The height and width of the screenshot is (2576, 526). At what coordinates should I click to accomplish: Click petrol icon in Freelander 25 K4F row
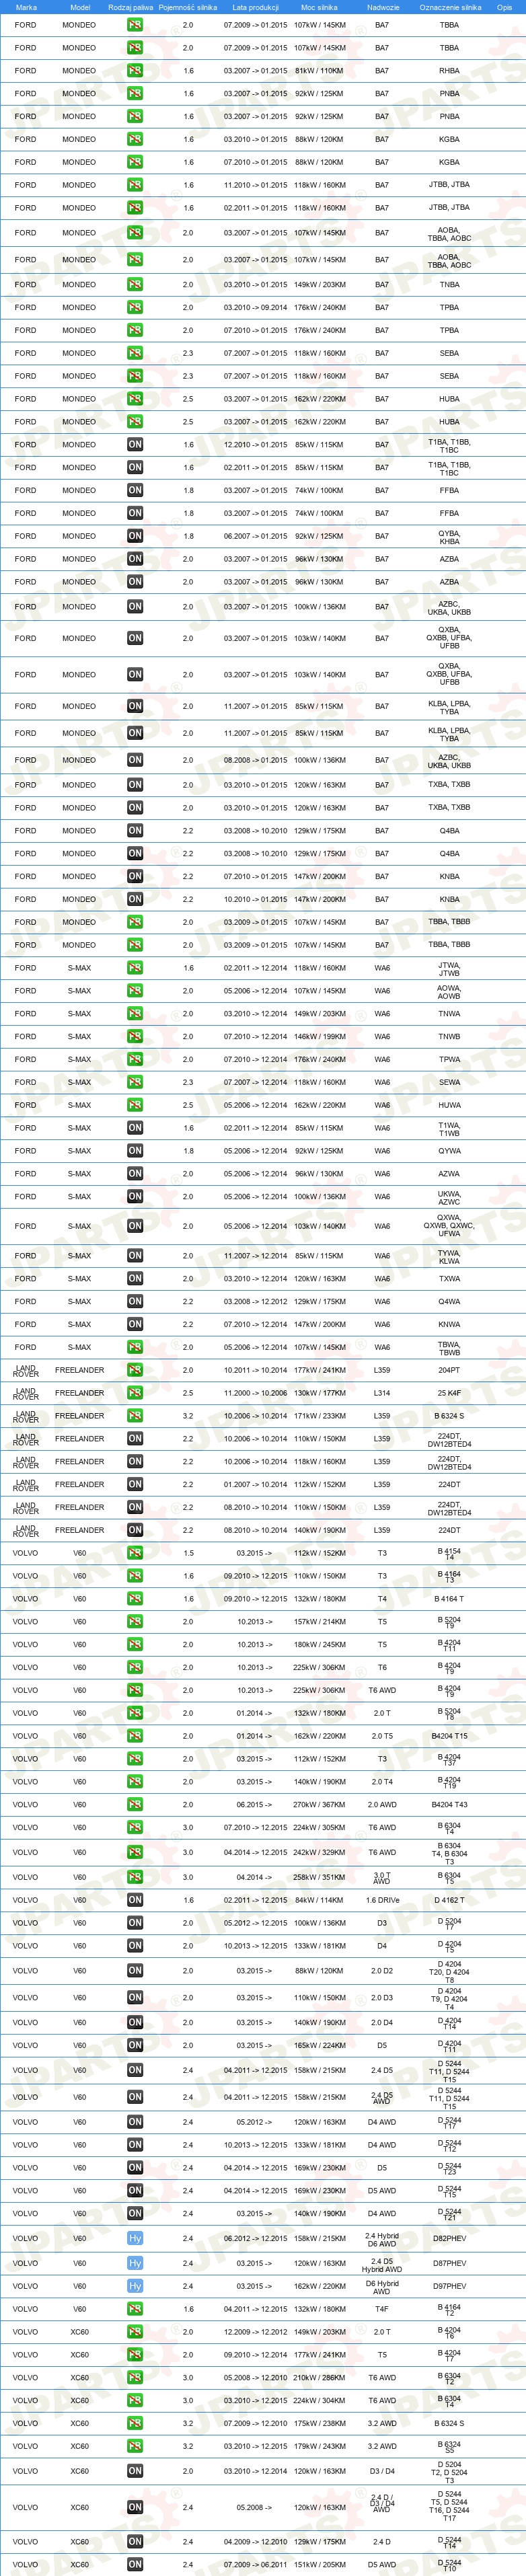click(135, 1393)
